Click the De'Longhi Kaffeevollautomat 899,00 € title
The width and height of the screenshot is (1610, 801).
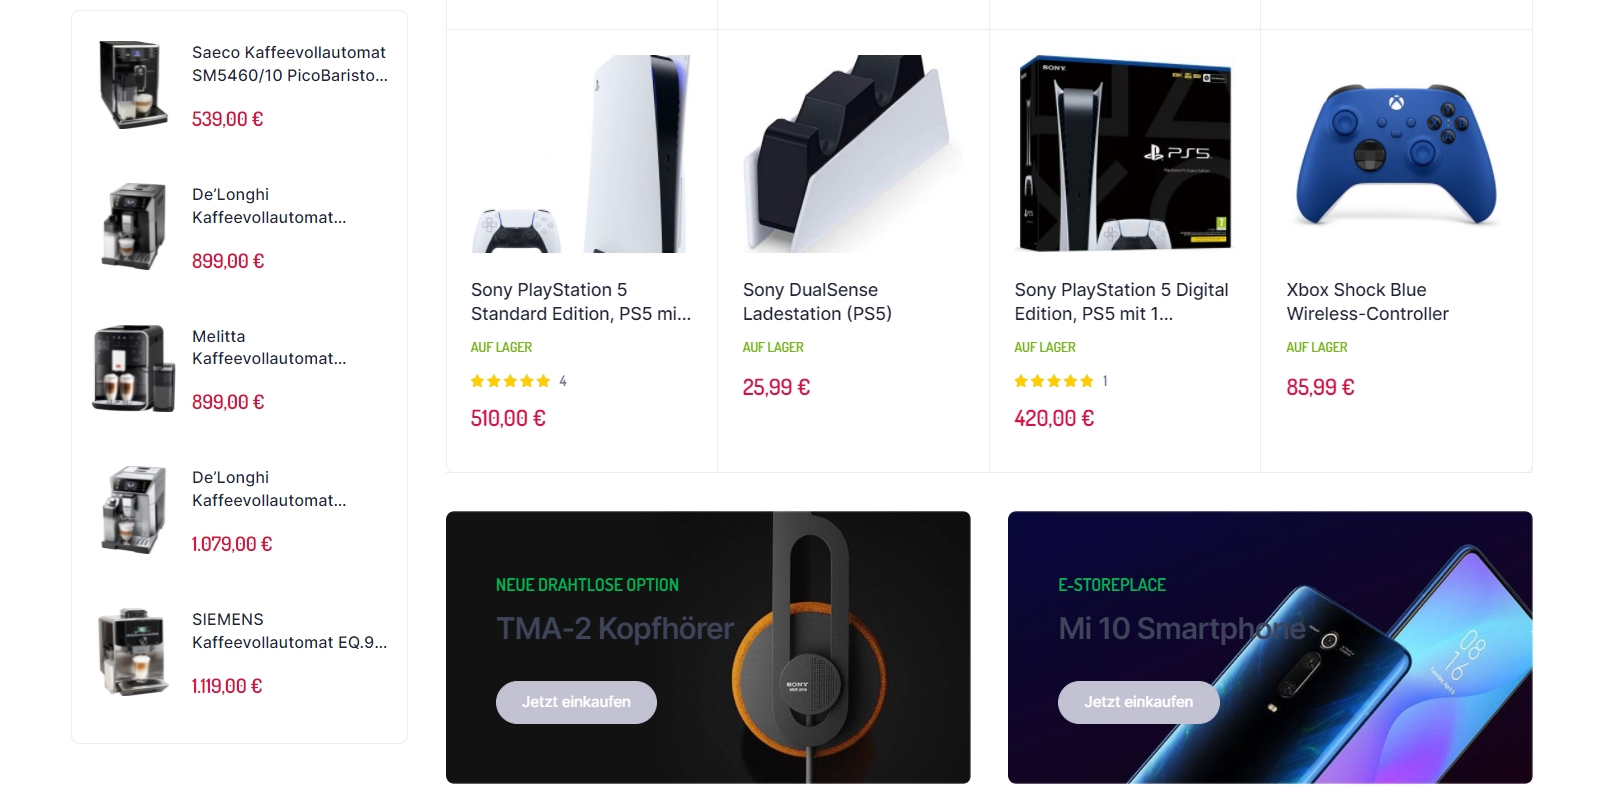point(269,206)
